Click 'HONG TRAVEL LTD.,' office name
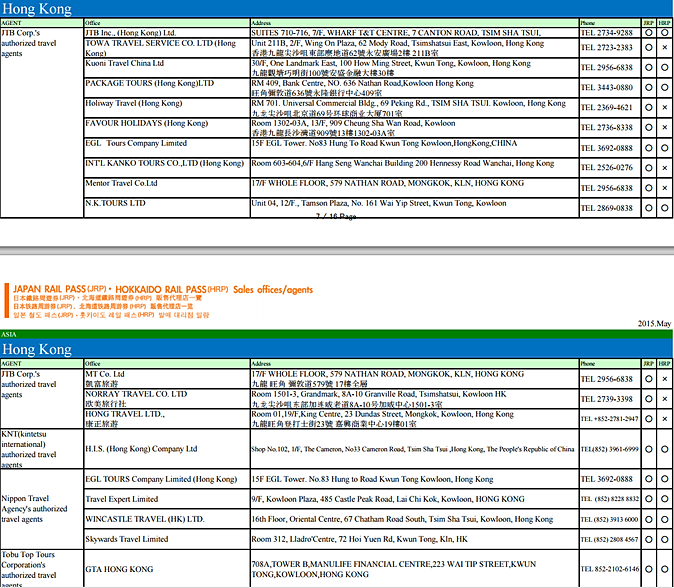674x588 pixels. click(x=125, y=414)
